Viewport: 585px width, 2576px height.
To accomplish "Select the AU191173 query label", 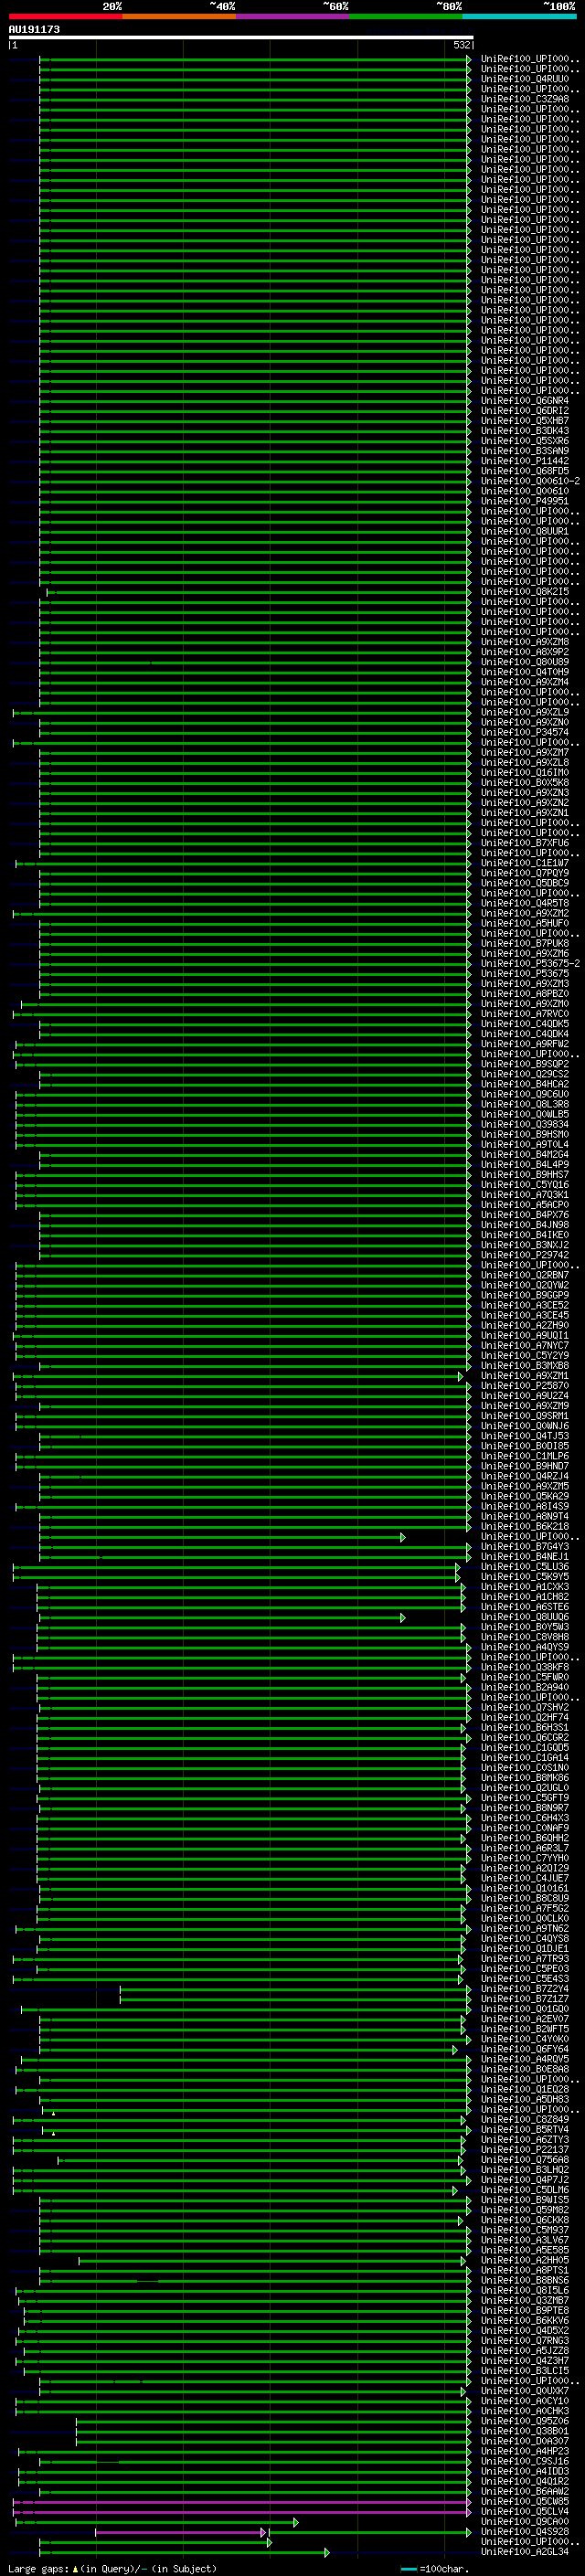I will tap(34, 29).
